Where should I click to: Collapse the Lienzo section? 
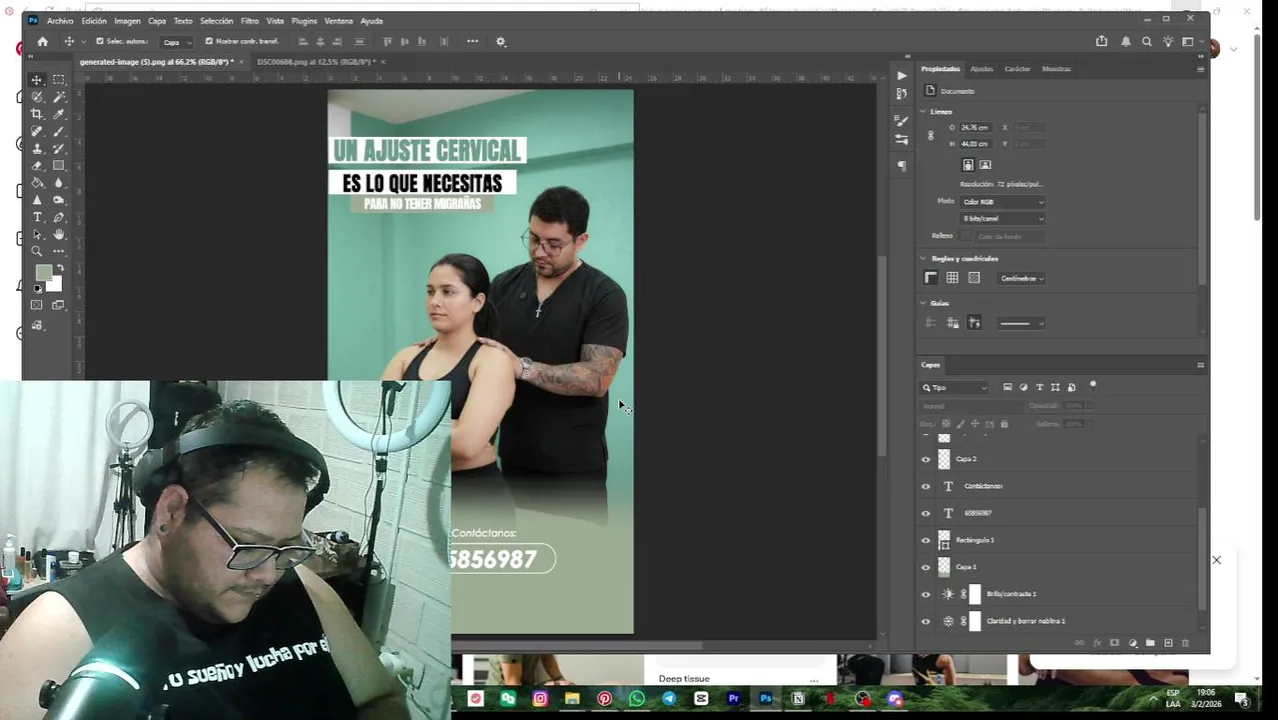click(923, 112)
